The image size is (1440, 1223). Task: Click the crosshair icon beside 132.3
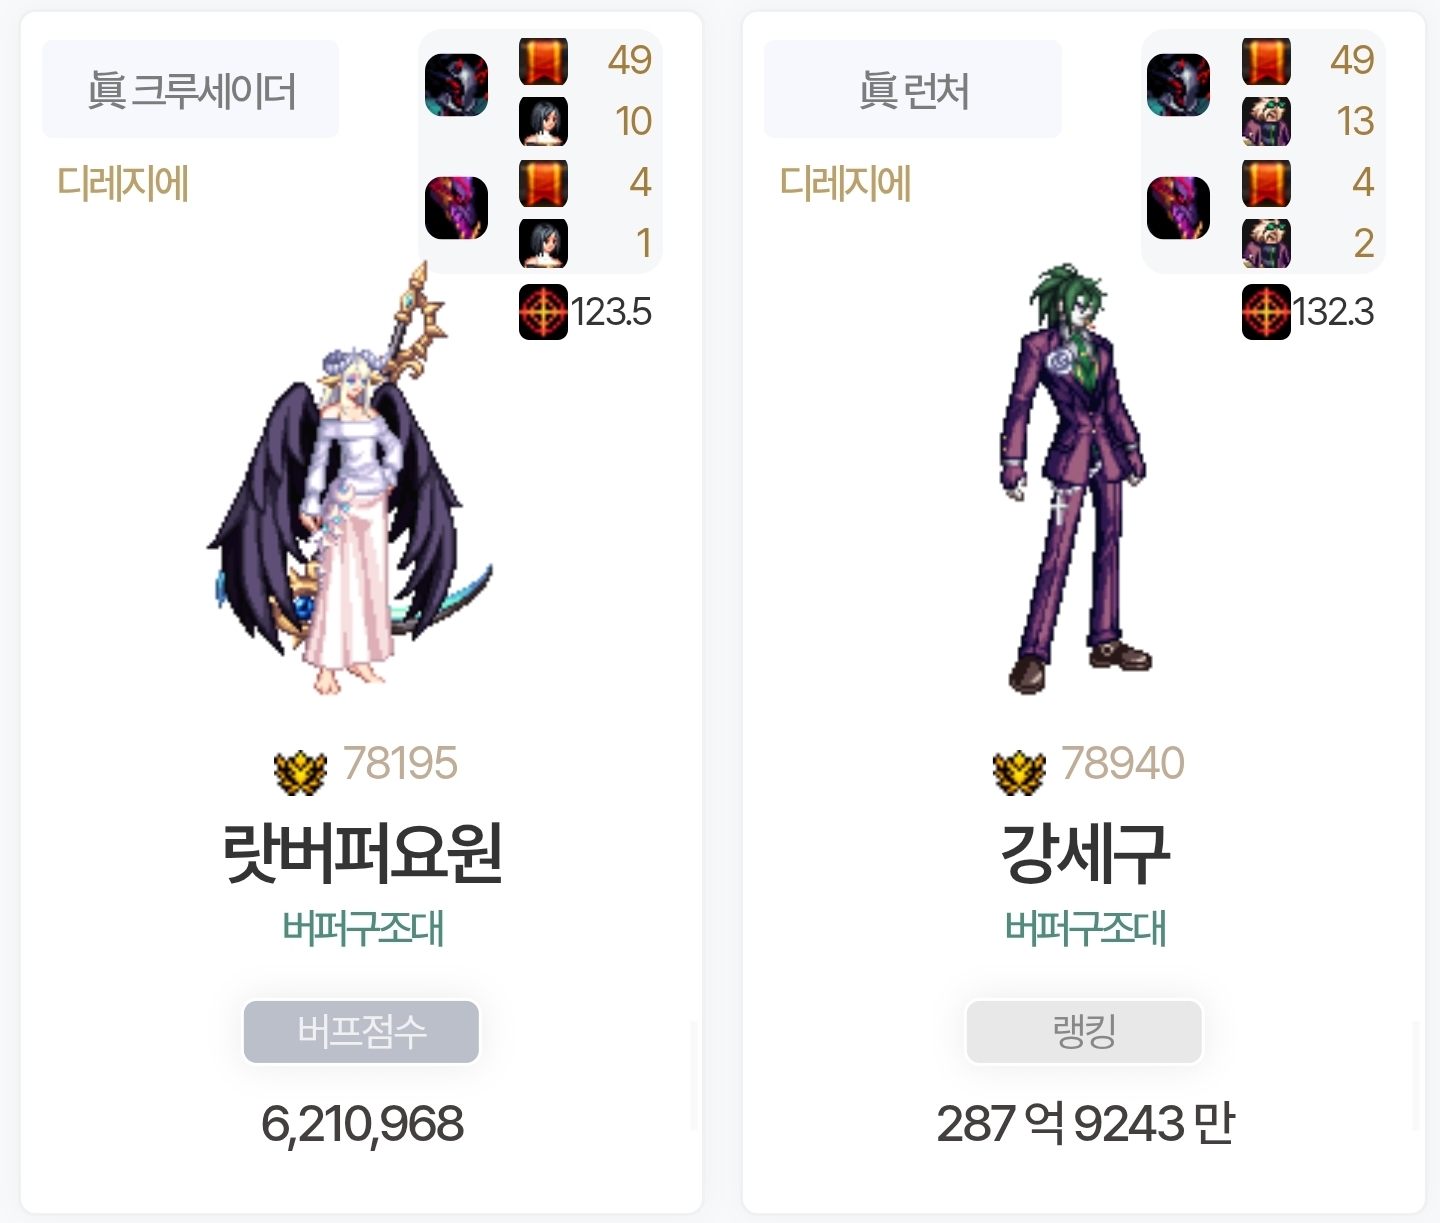click(1266, 312)
